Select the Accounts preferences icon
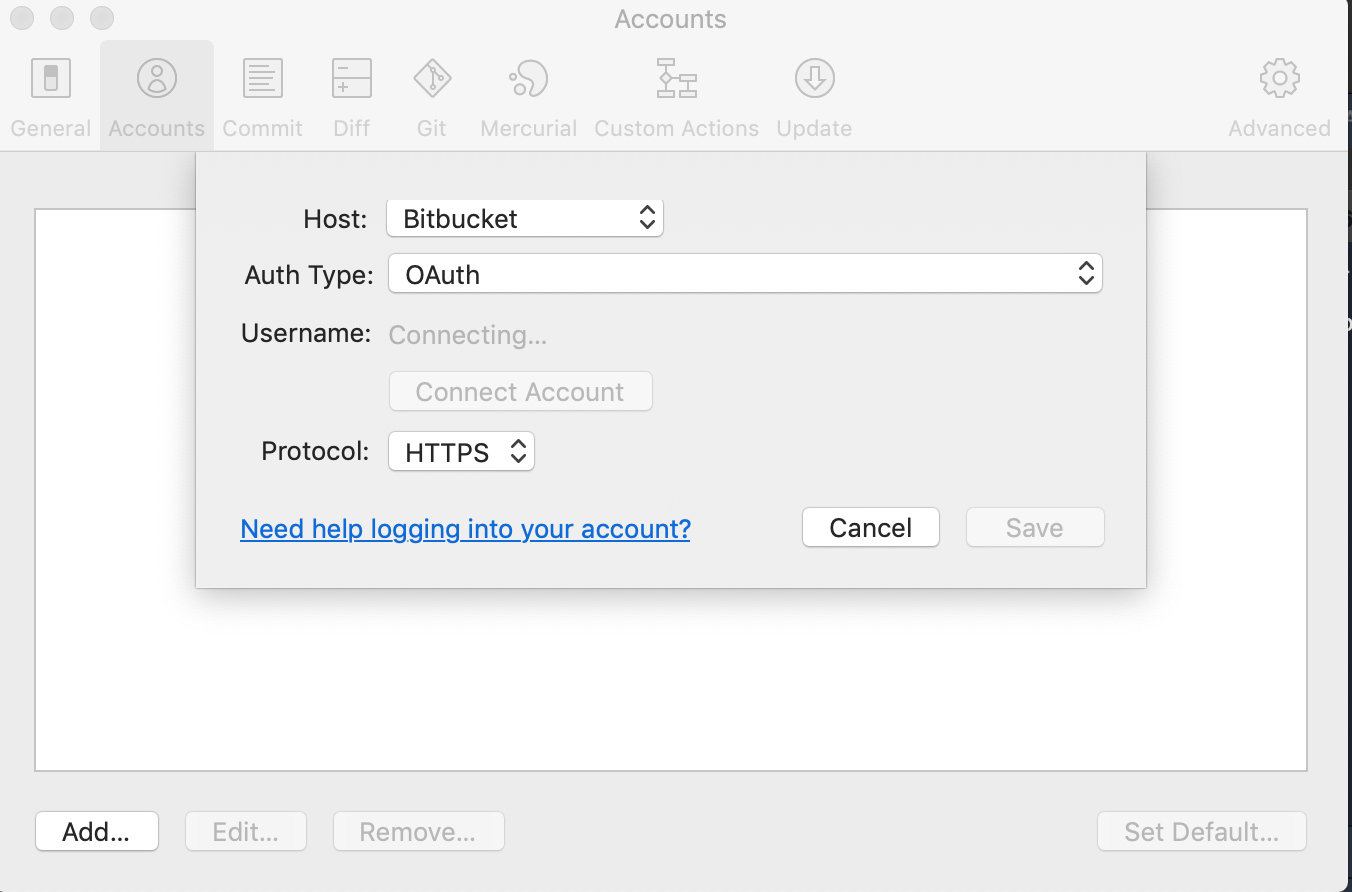 point(157,78)
